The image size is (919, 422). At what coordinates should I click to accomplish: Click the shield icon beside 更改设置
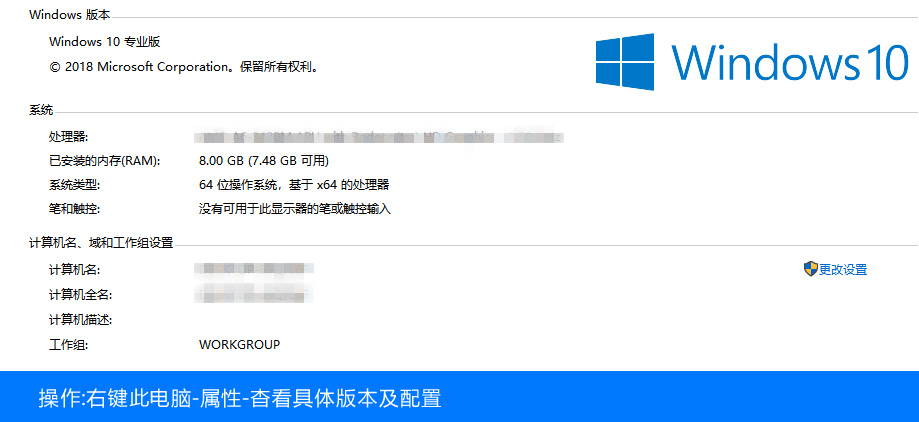[x=810, y=269]
